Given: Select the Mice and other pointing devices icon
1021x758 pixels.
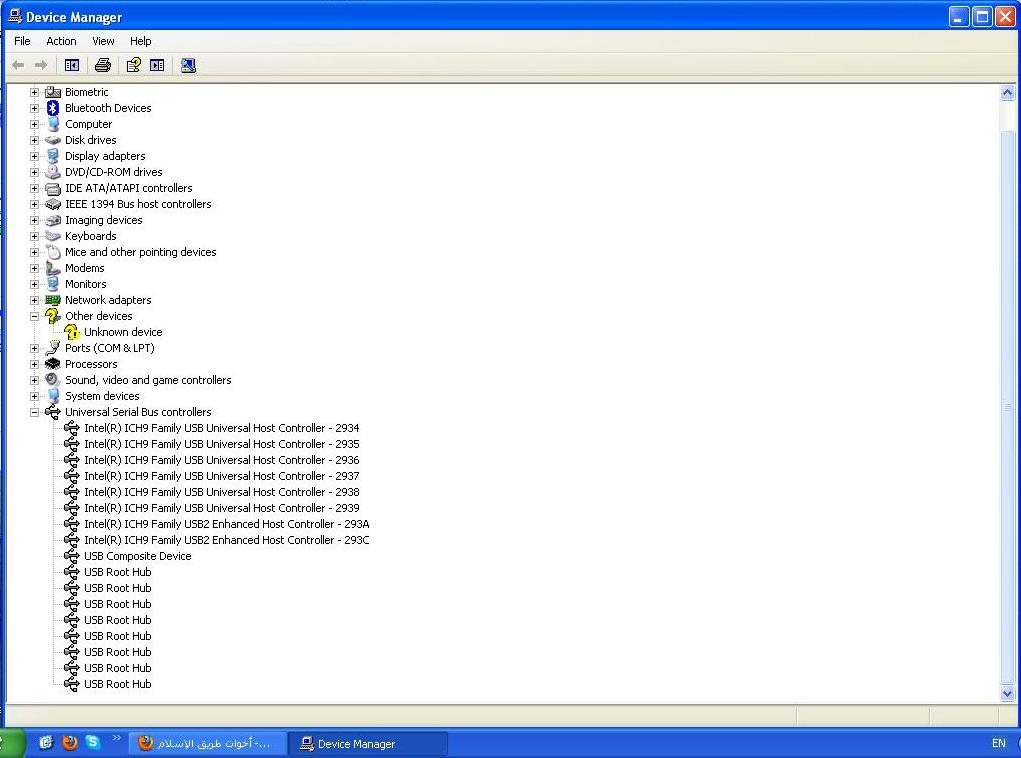Looking at the screenshot, I should tap(53, 252).
